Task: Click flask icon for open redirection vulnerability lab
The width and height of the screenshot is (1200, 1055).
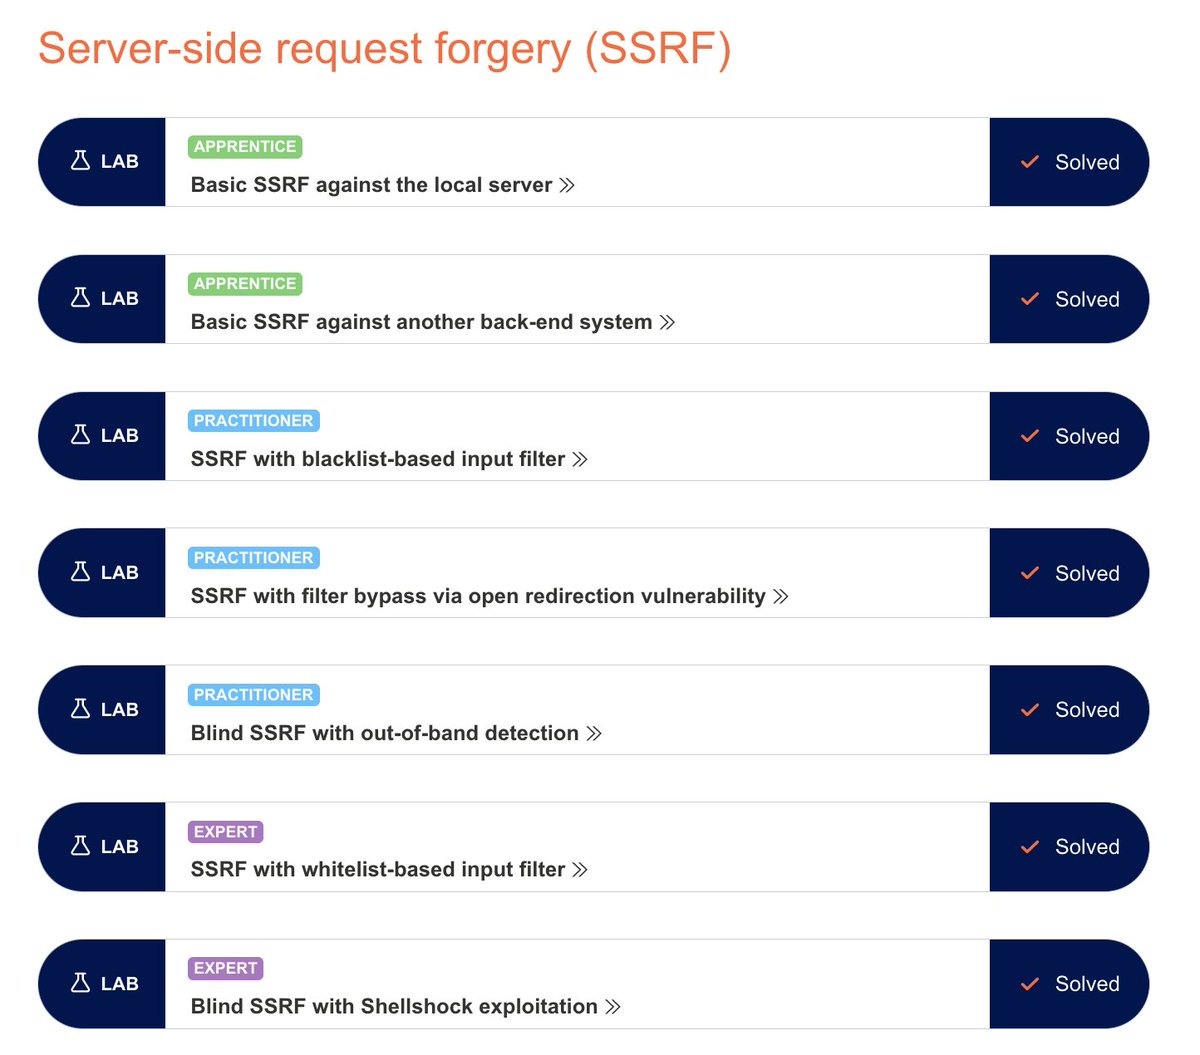Action: tap(81, 572)
